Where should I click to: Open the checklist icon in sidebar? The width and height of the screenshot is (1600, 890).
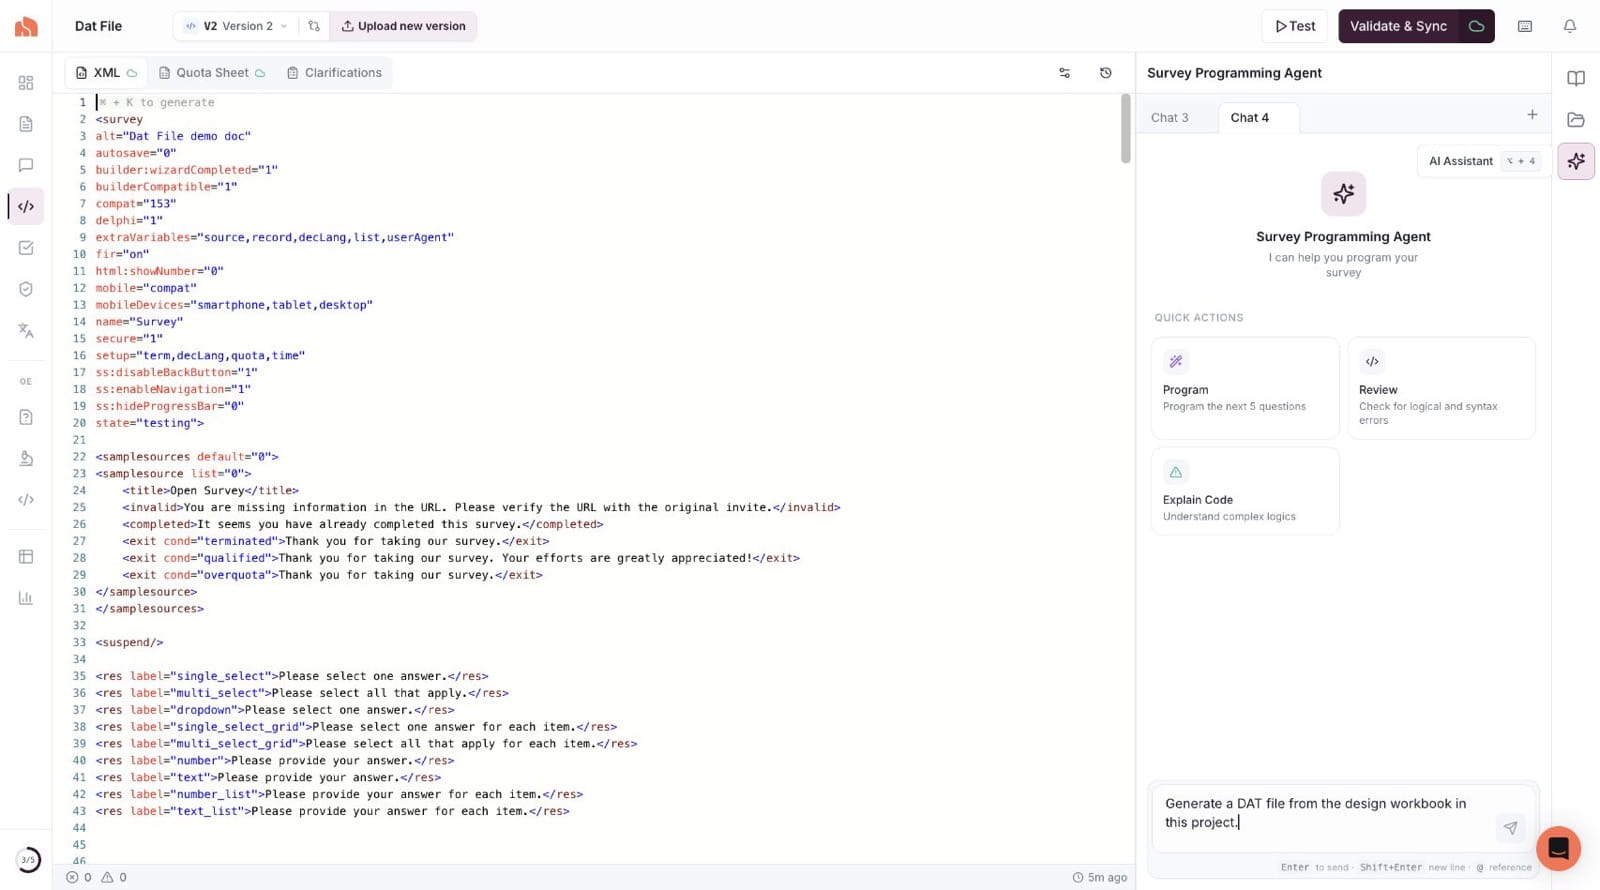pos(26,248)
